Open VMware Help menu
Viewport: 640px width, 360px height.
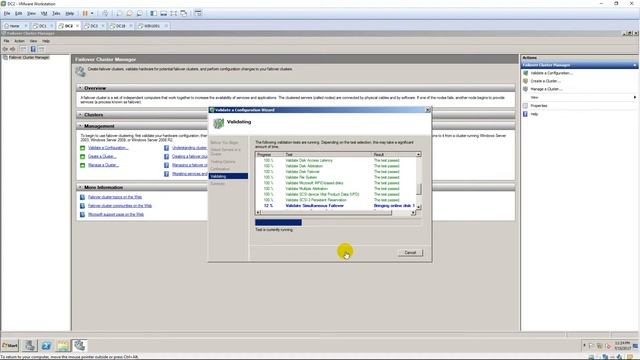[70, 13]
